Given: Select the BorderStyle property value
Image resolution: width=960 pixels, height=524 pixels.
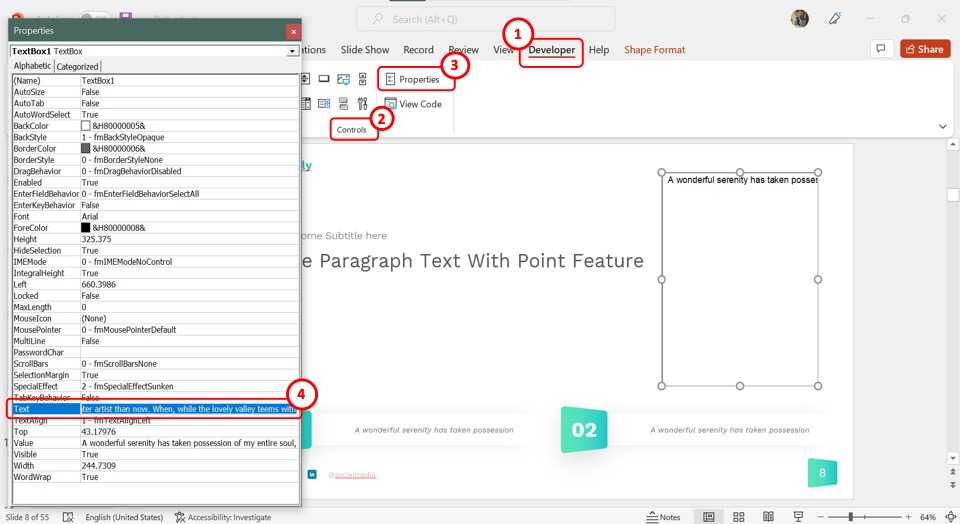Looking at the screenshot, I should pyautogui.click(x=189, y=160).
